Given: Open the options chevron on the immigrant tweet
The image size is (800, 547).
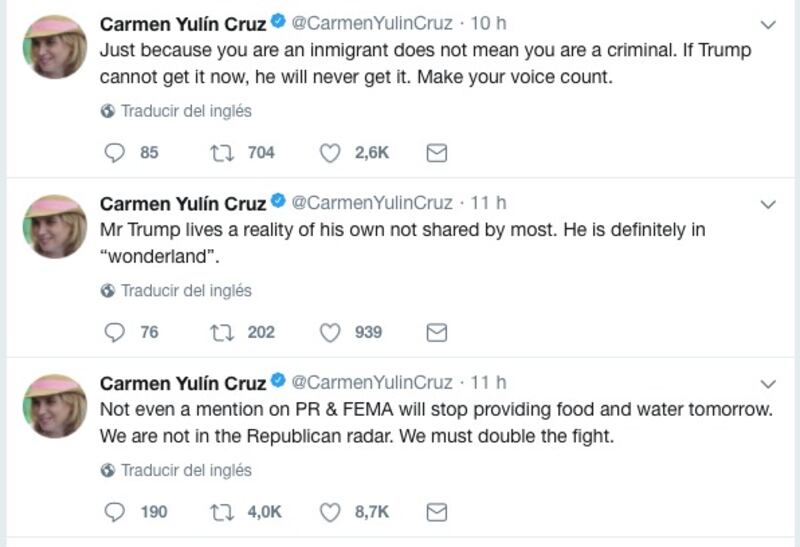Looking at the screenshot, I should click(768, 25).
